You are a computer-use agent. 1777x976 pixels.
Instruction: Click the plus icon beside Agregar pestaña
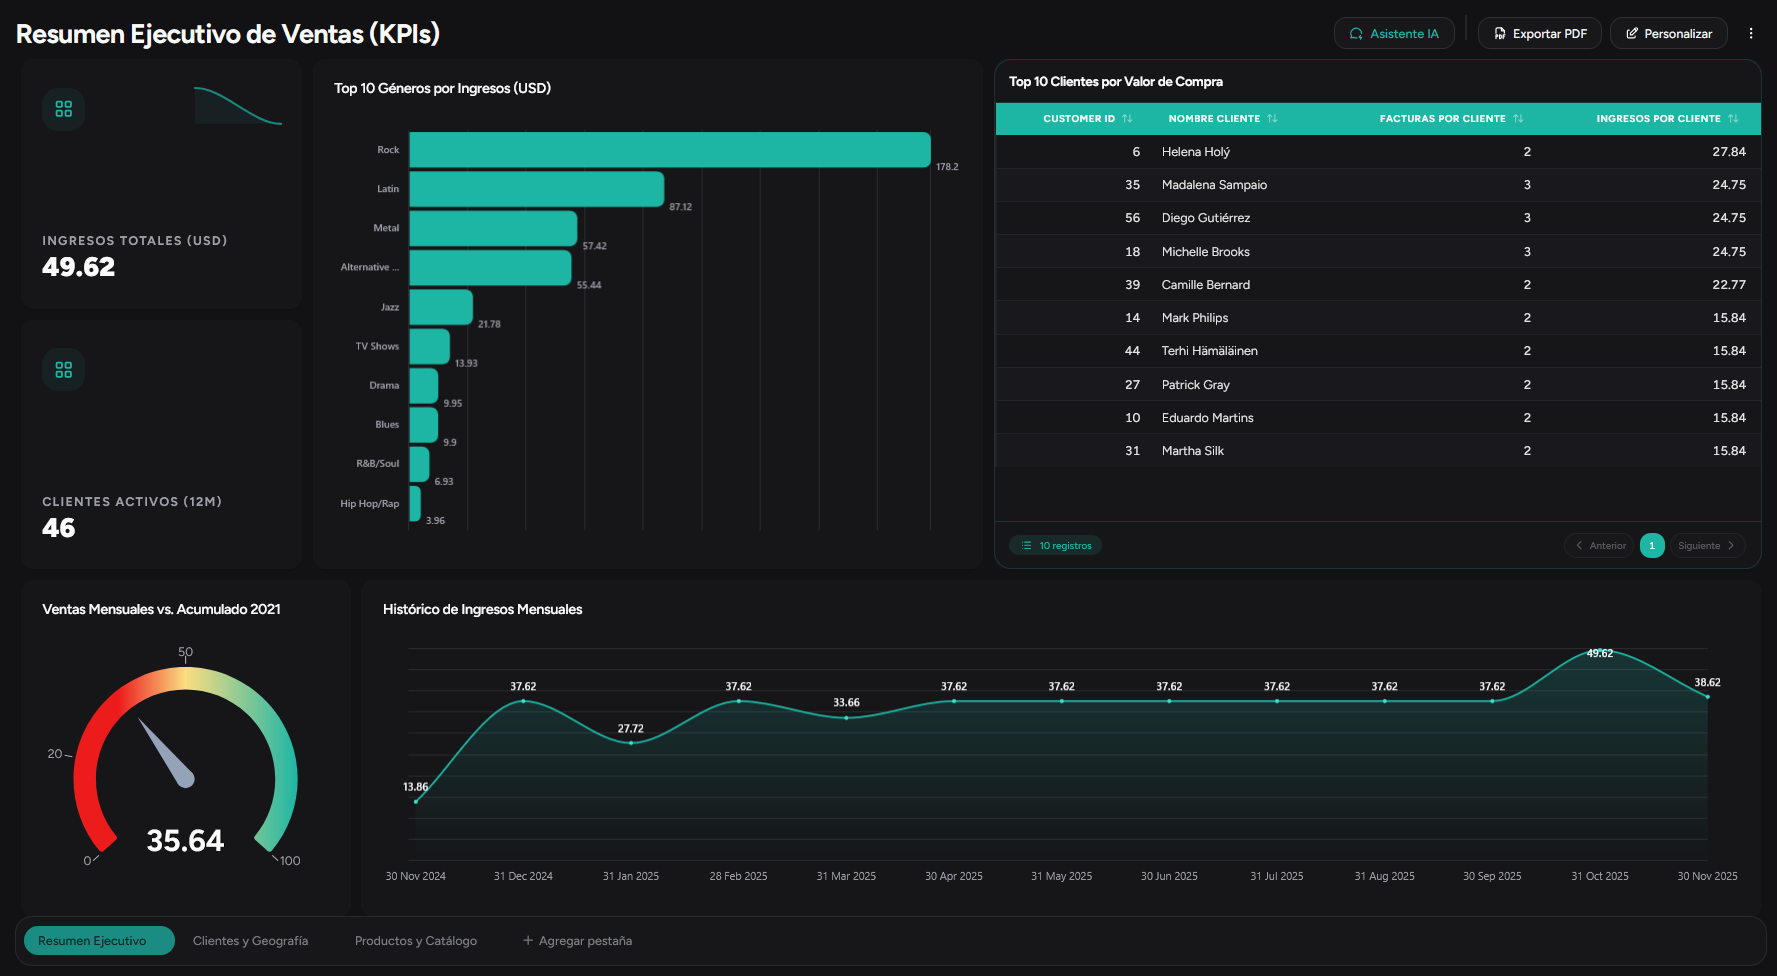point(528,940)
